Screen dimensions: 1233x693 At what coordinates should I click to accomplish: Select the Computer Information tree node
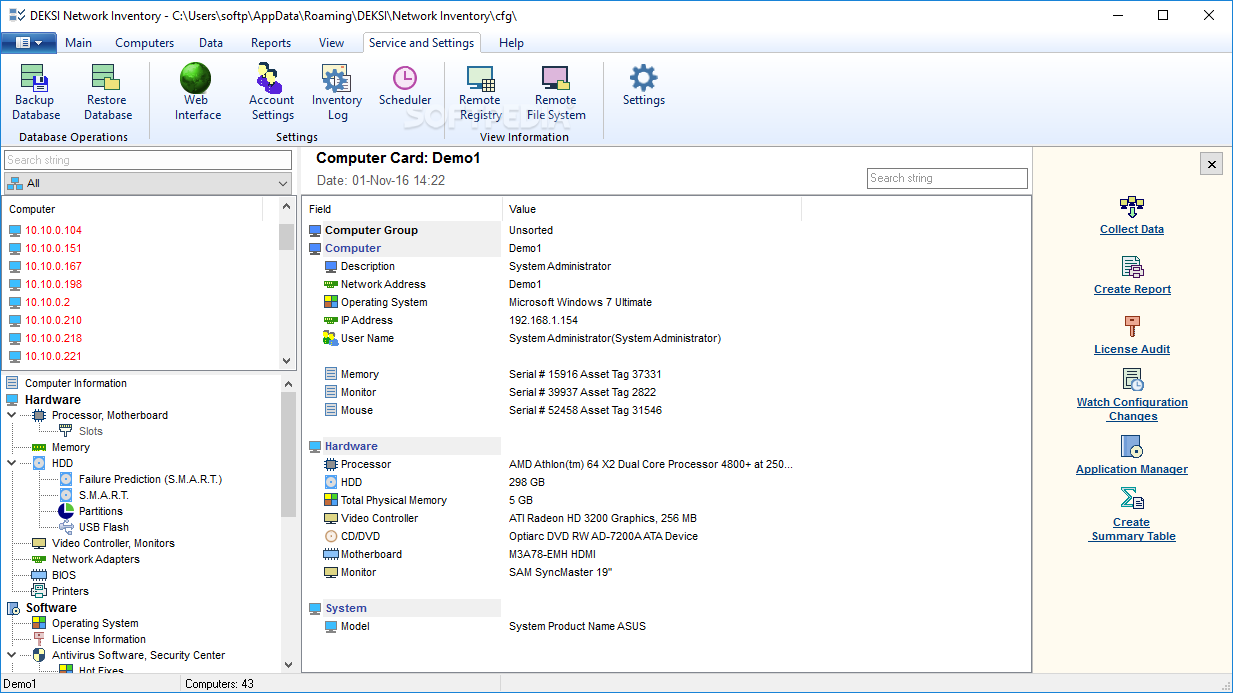click(75, 383)
